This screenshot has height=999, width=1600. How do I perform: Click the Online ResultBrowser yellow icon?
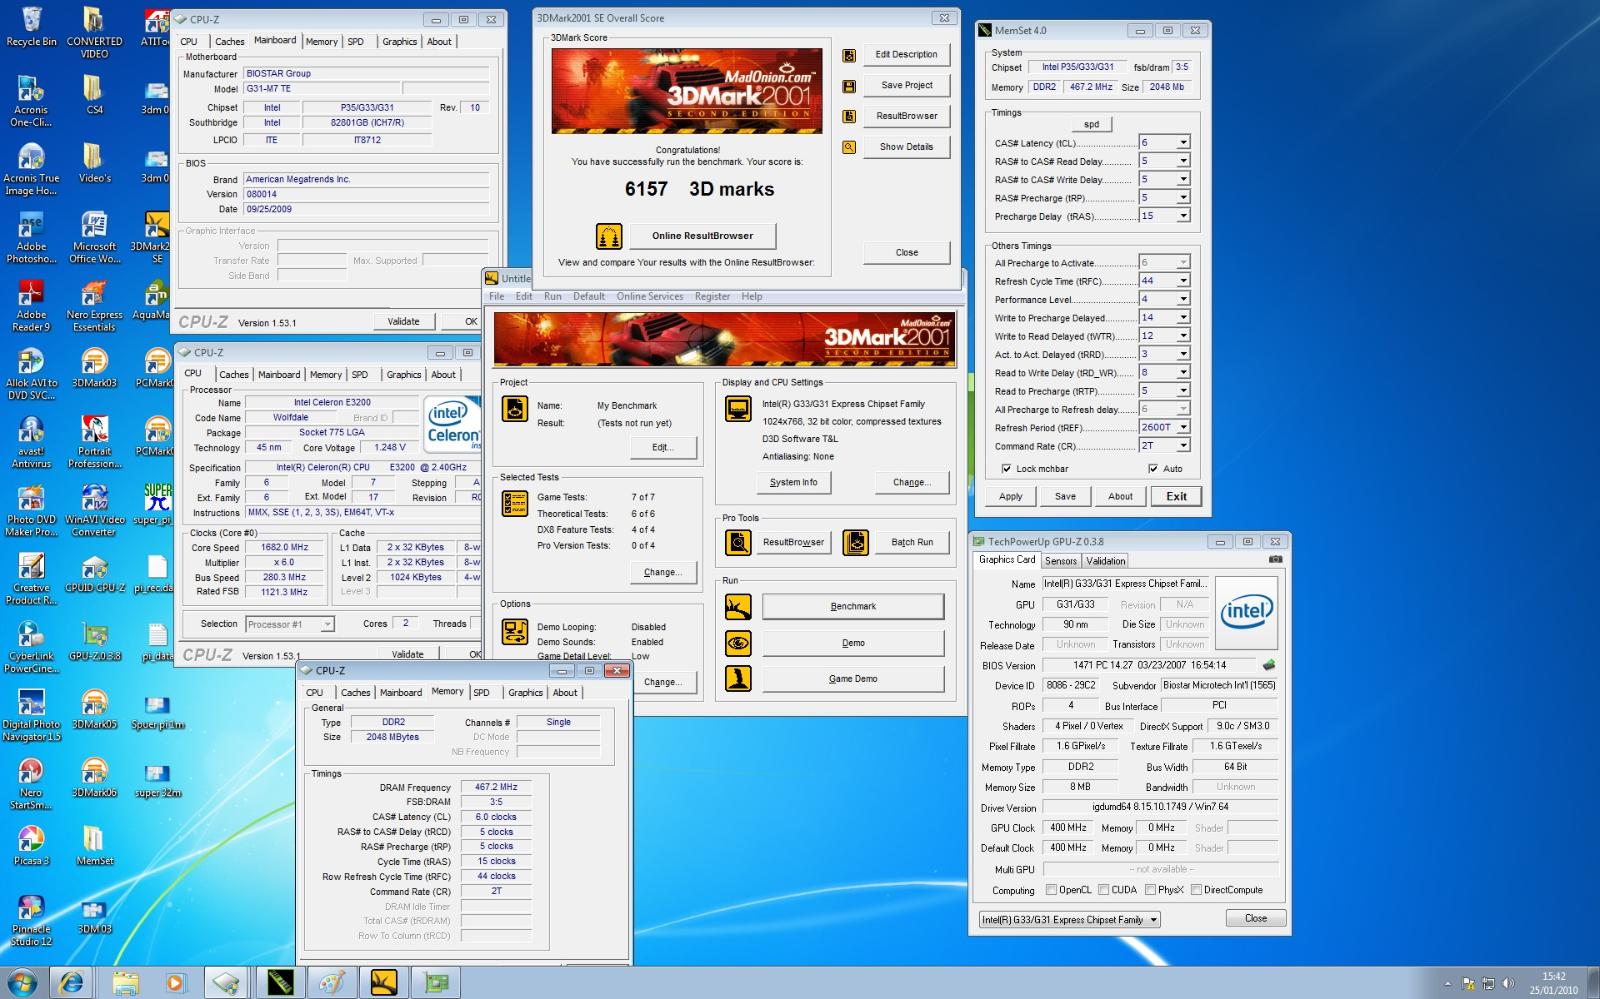(609, 236)
